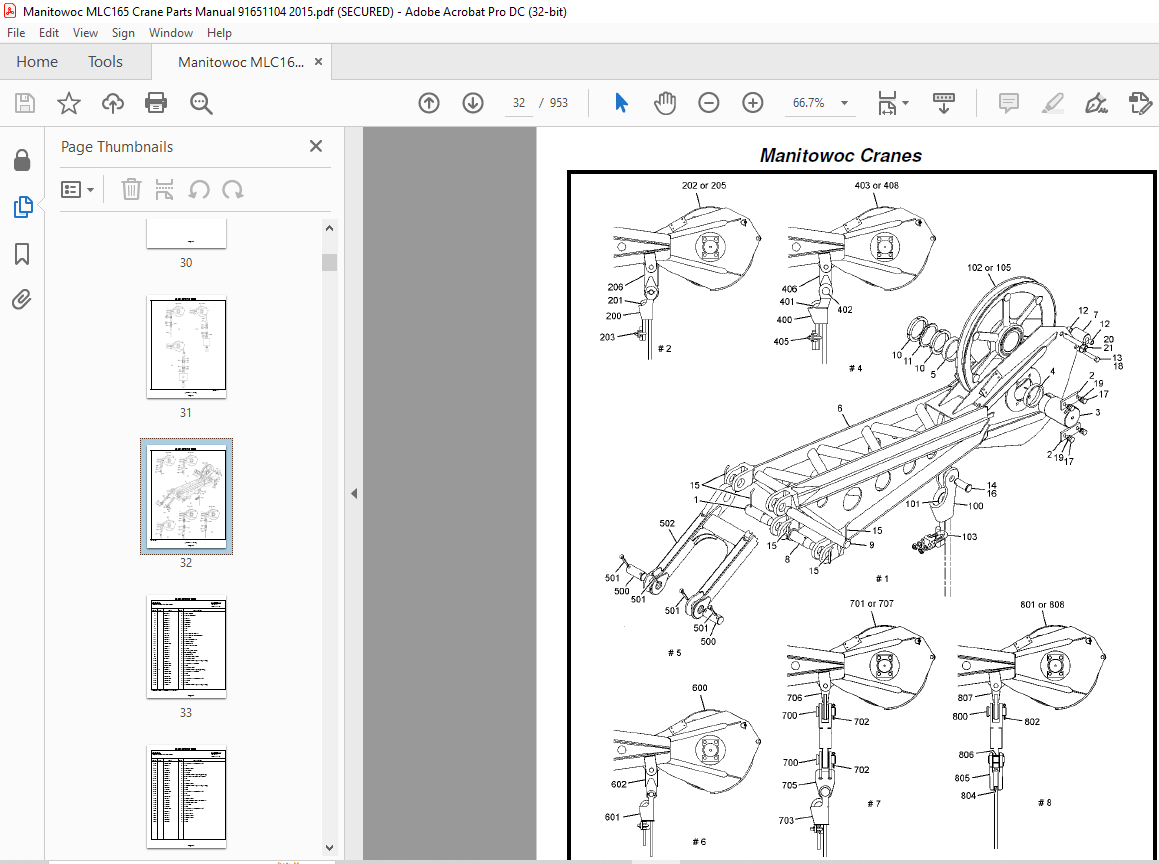Select page 32 thumbnail
Viewport: 1159px width, 864px height.
pos(186,497)
